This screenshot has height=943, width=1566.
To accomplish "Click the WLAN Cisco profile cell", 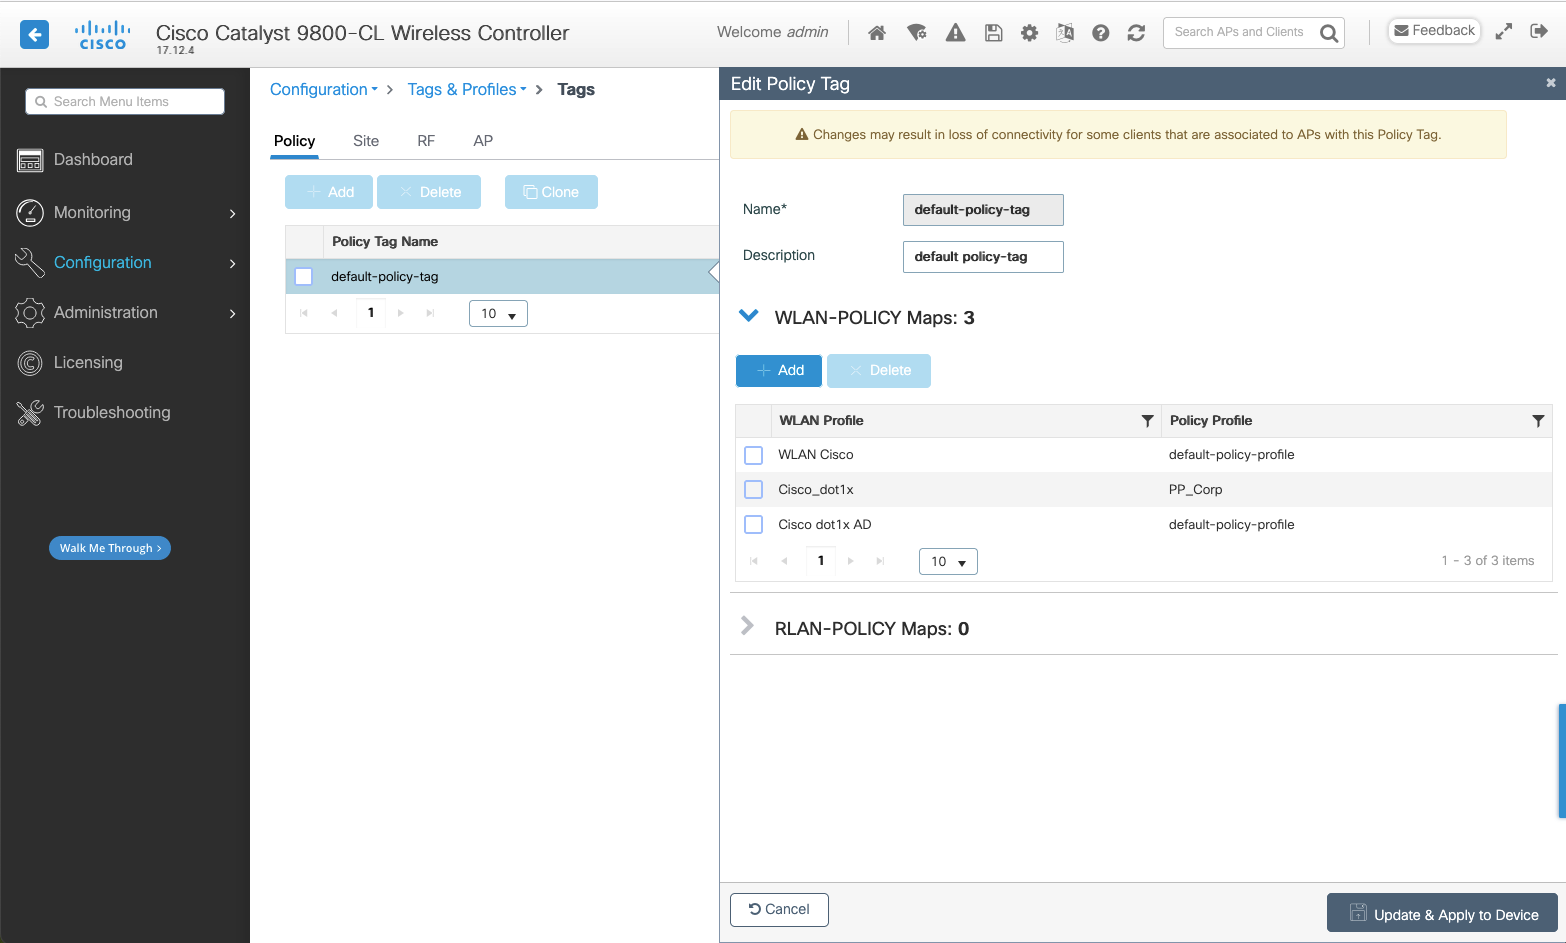I will tap(816, 455).
